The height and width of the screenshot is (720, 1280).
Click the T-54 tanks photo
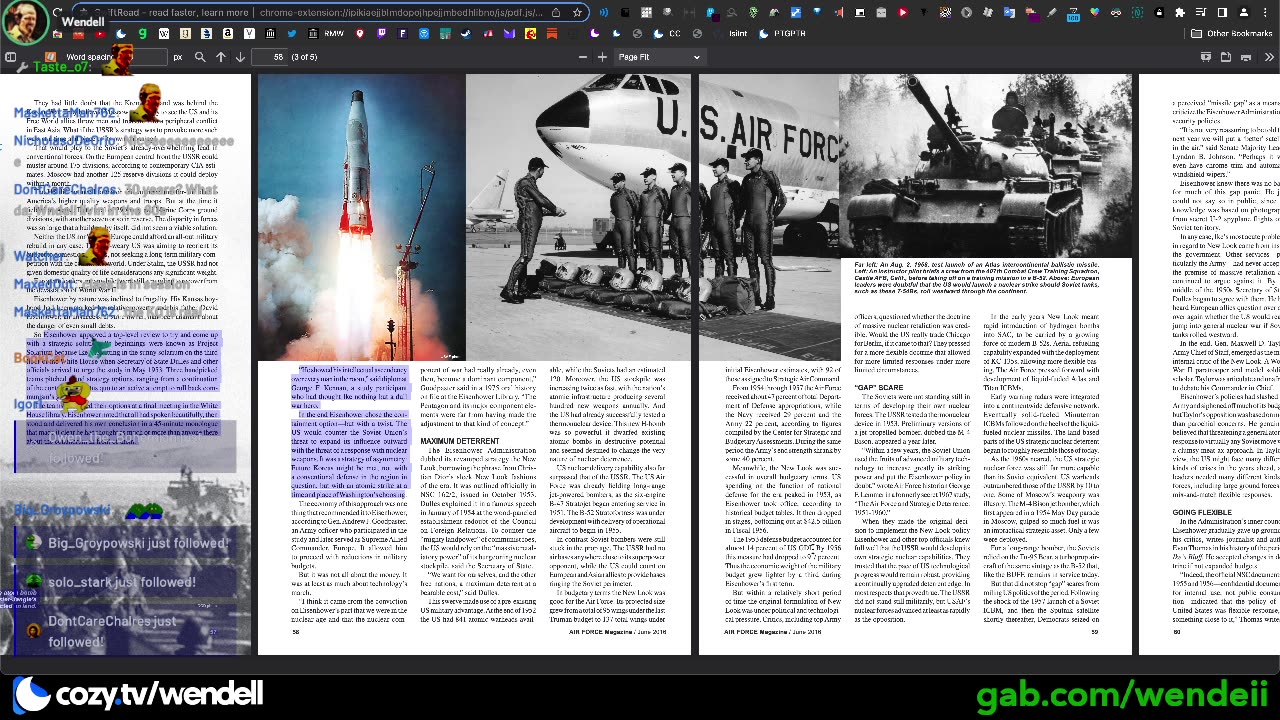click(985, 166)
